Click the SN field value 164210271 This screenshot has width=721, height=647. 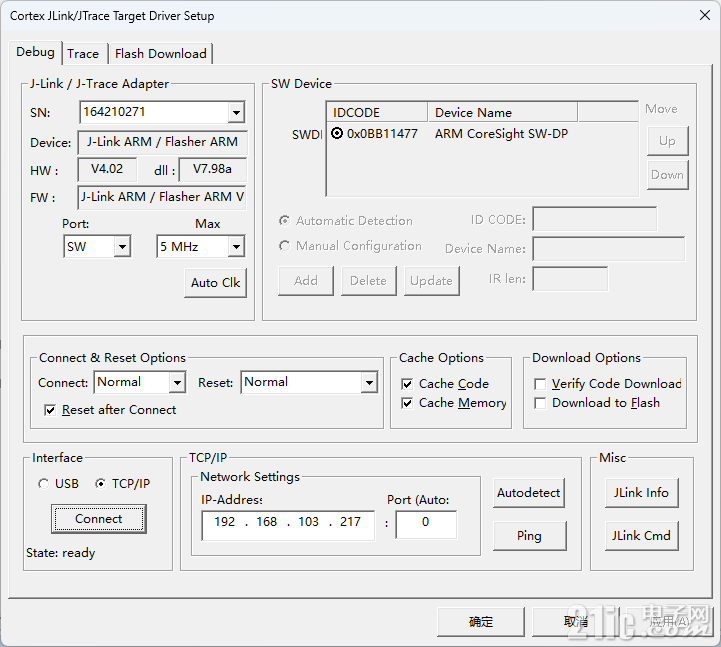click(x=114, y=112)
